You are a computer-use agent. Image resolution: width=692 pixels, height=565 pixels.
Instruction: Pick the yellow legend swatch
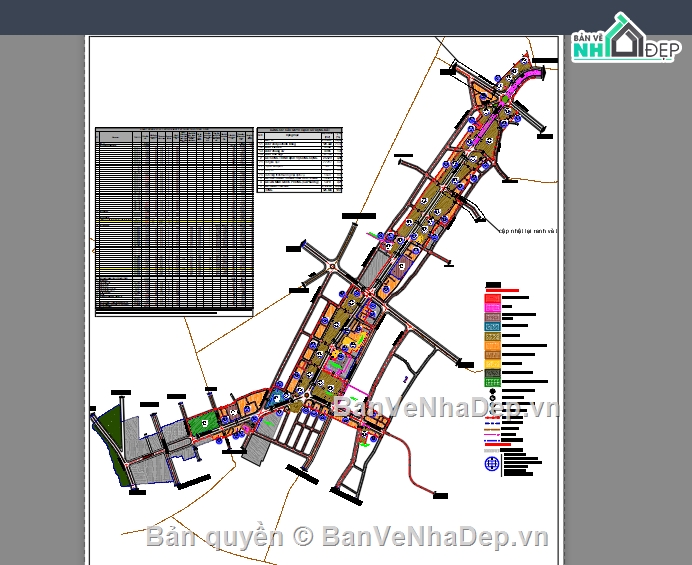(x=492, y=364)
